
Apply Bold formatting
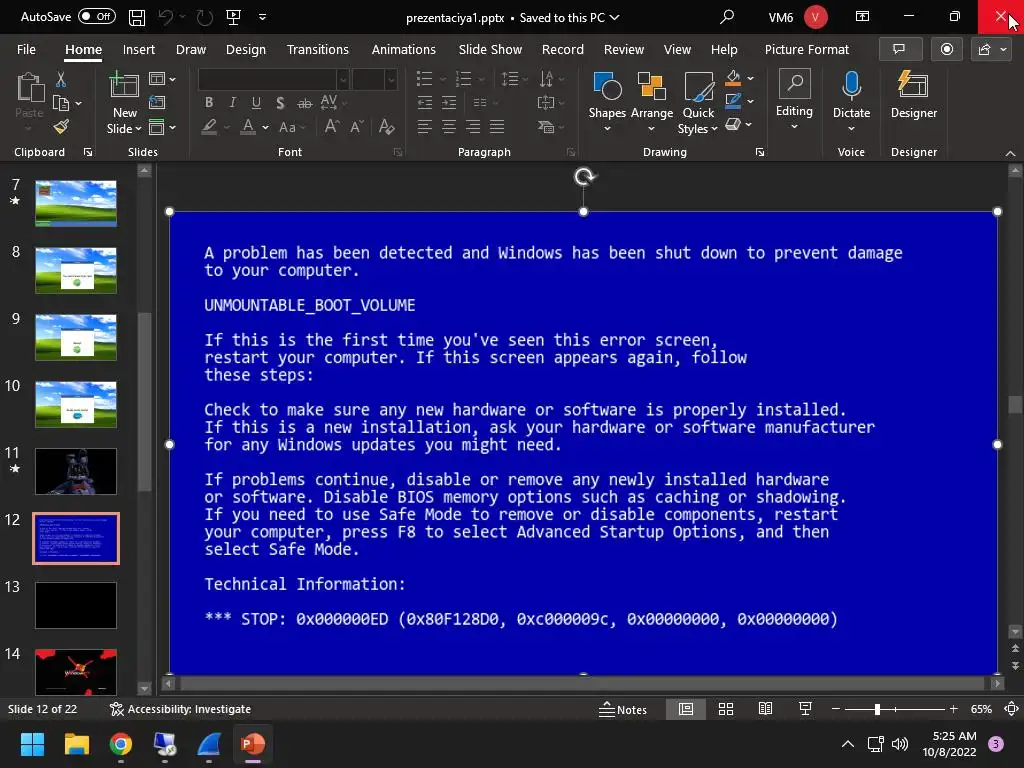(x=209, y=103)
